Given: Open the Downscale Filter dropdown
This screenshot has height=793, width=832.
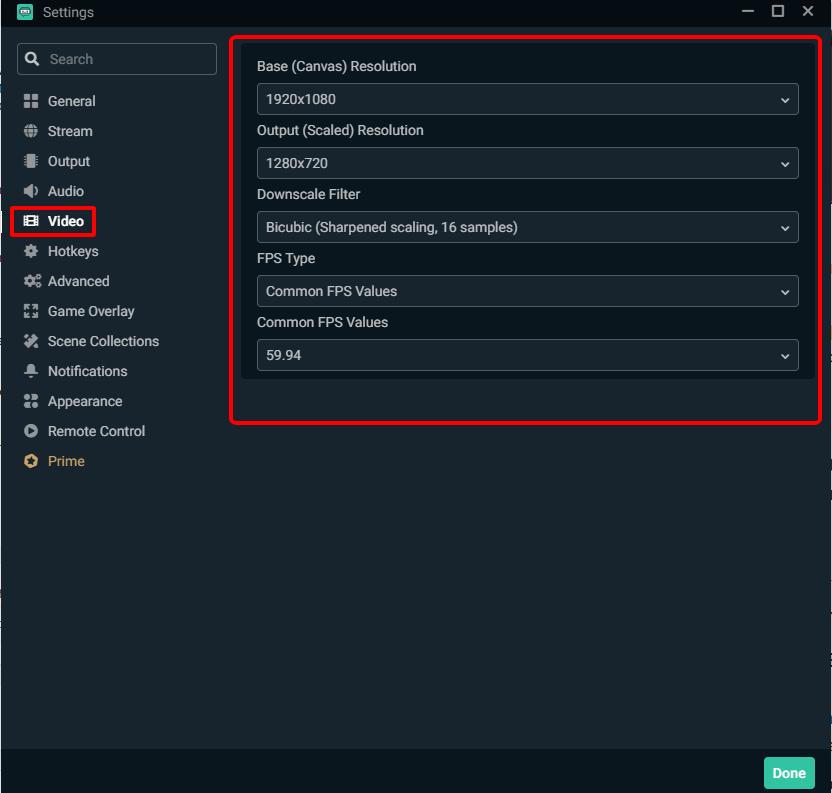Looking at the screenshot, I should tap(527, 227).
